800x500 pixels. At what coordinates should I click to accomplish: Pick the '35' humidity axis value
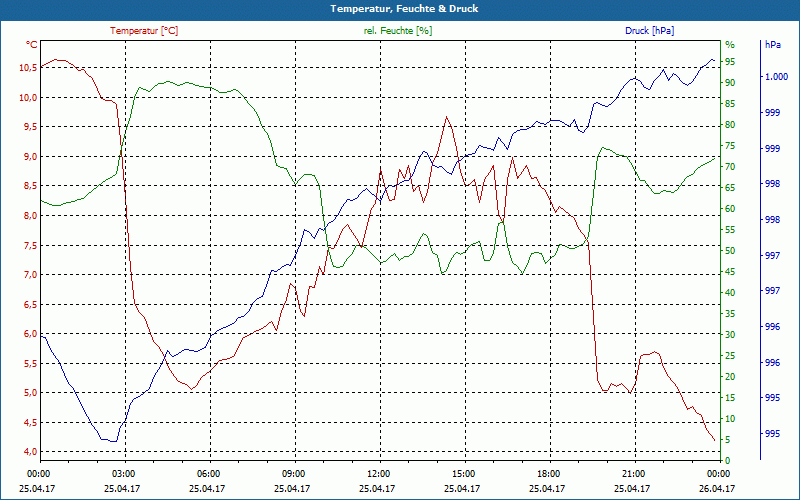(730, 314)
